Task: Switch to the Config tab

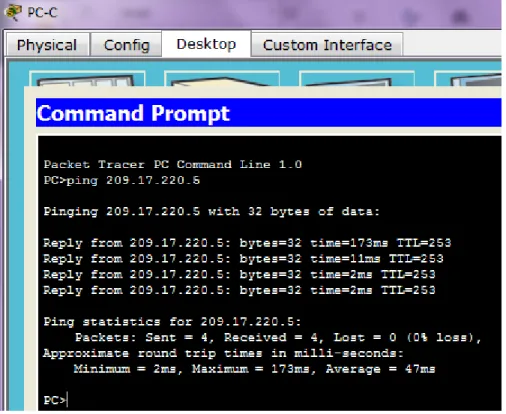Action: tap(126, 45)
